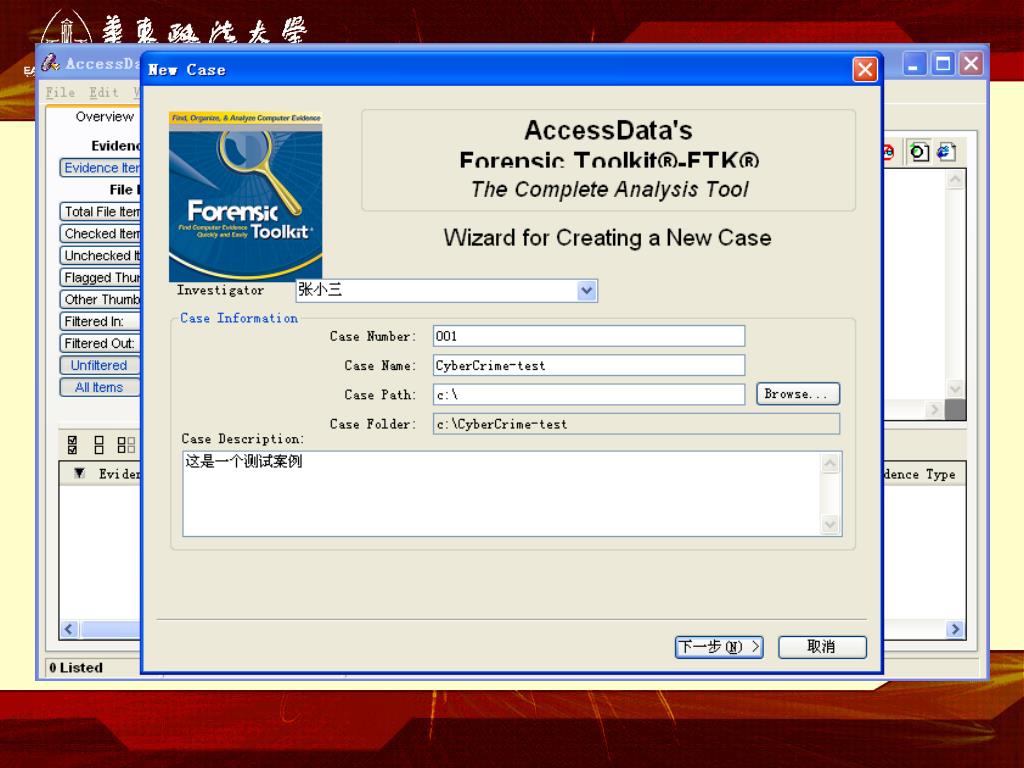Image resolution: width=1024 pixels, height=768 pixels.
Task: Open the File menu in FTK window
Action: (x=60, y=93)
